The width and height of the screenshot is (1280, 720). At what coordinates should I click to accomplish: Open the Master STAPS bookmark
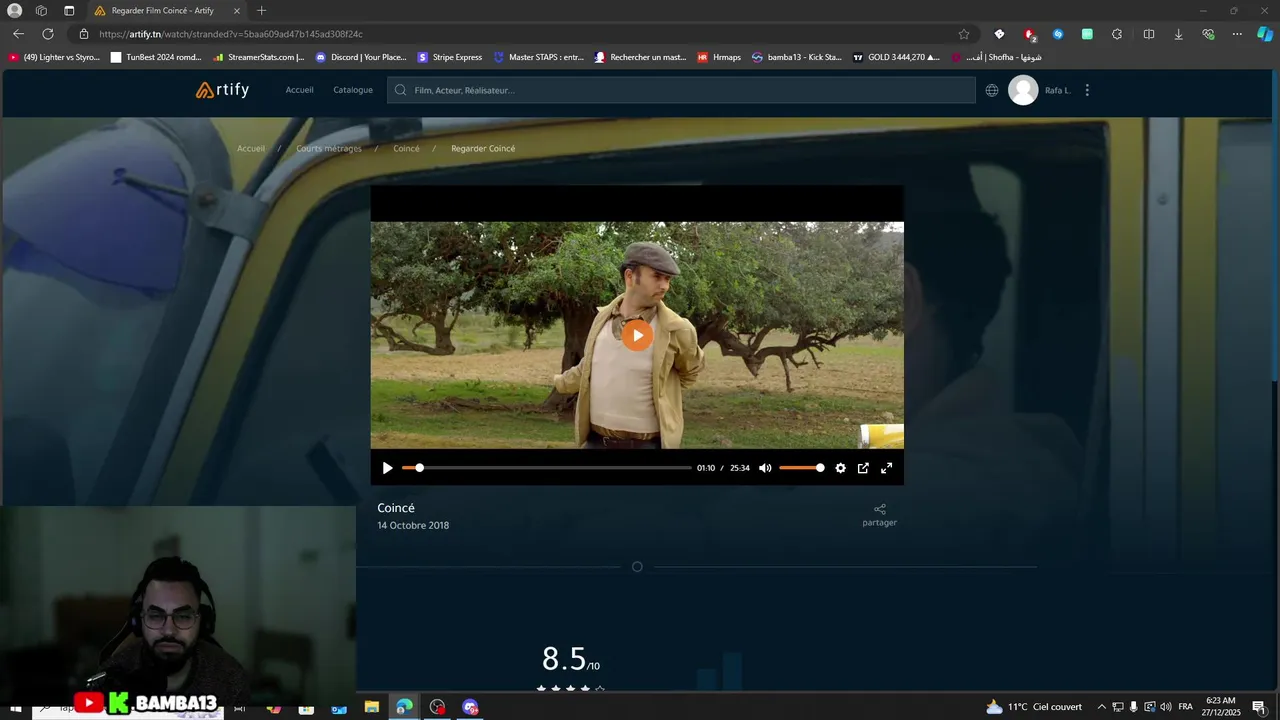pos(539,57)
